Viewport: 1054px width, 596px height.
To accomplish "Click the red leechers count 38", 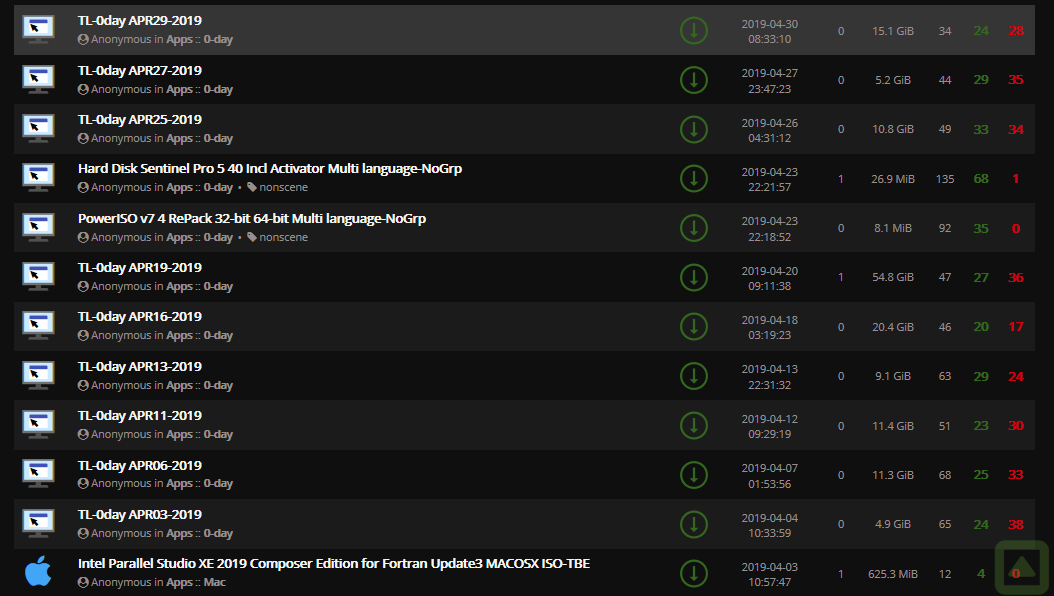I will click(x=1016, y=525).
